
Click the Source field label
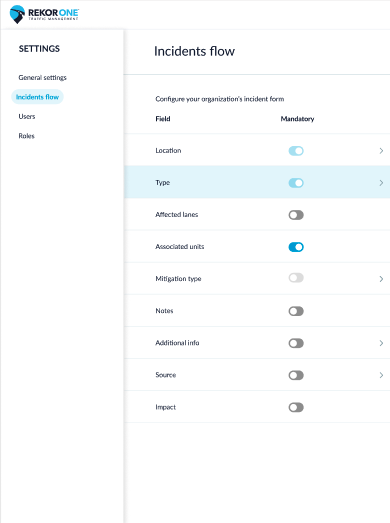[x=165, y=375]
